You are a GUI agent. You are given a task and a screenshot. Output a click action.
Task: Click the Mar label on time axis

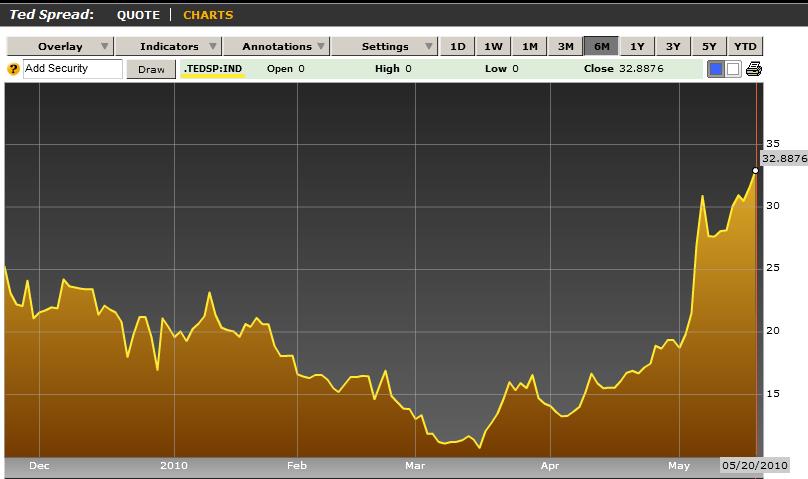415,466
